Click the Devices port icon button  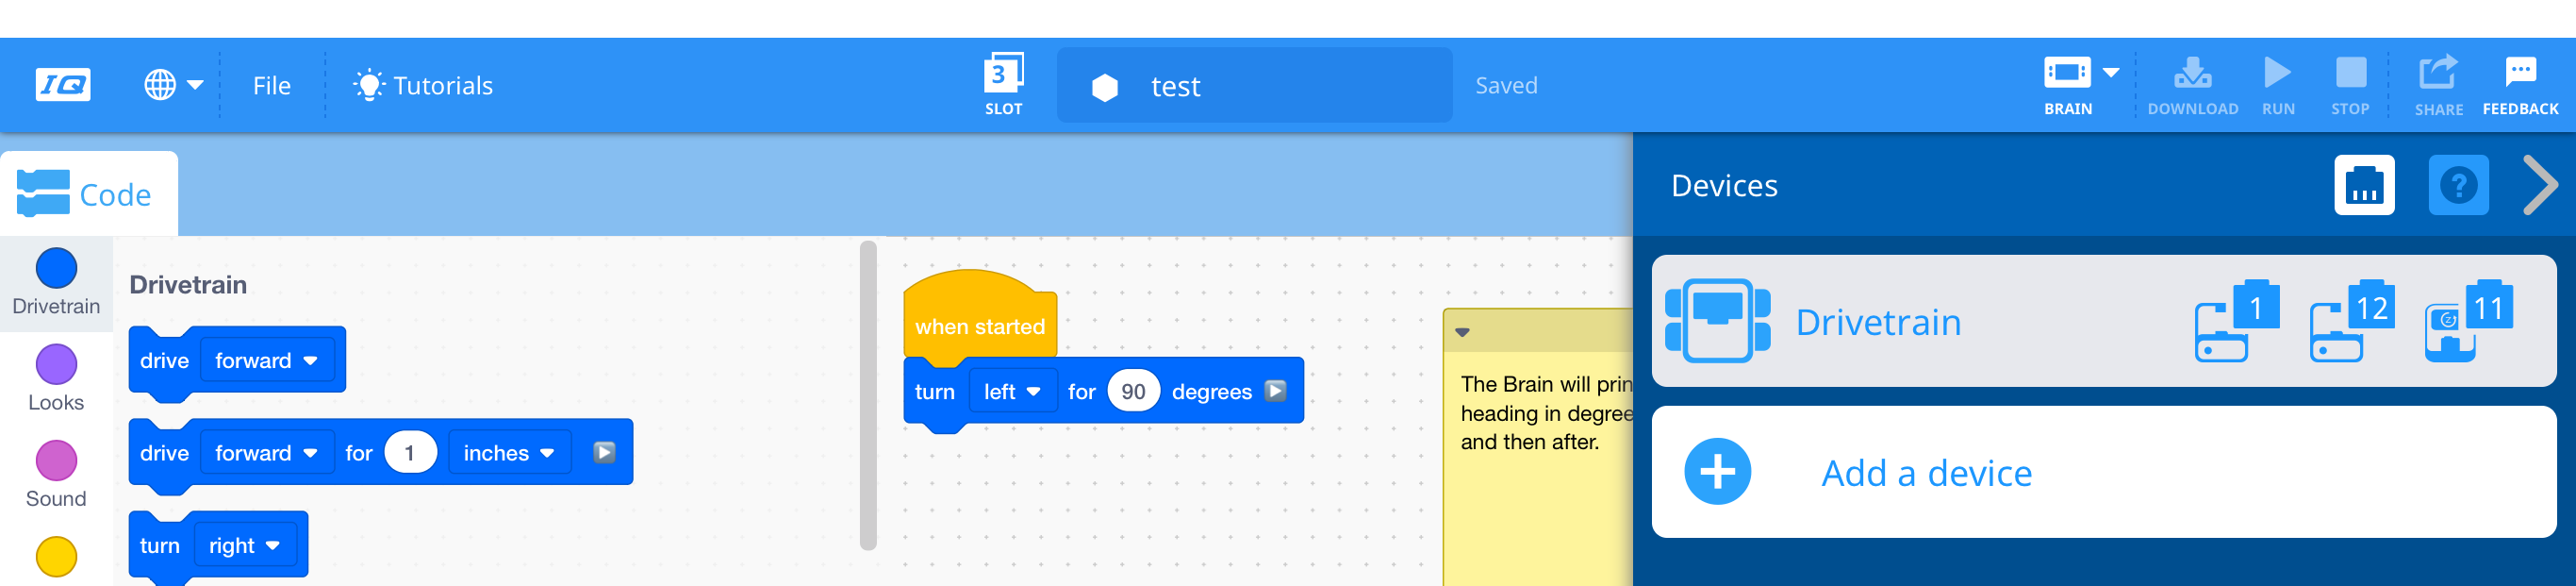(x=2363, y=185)
